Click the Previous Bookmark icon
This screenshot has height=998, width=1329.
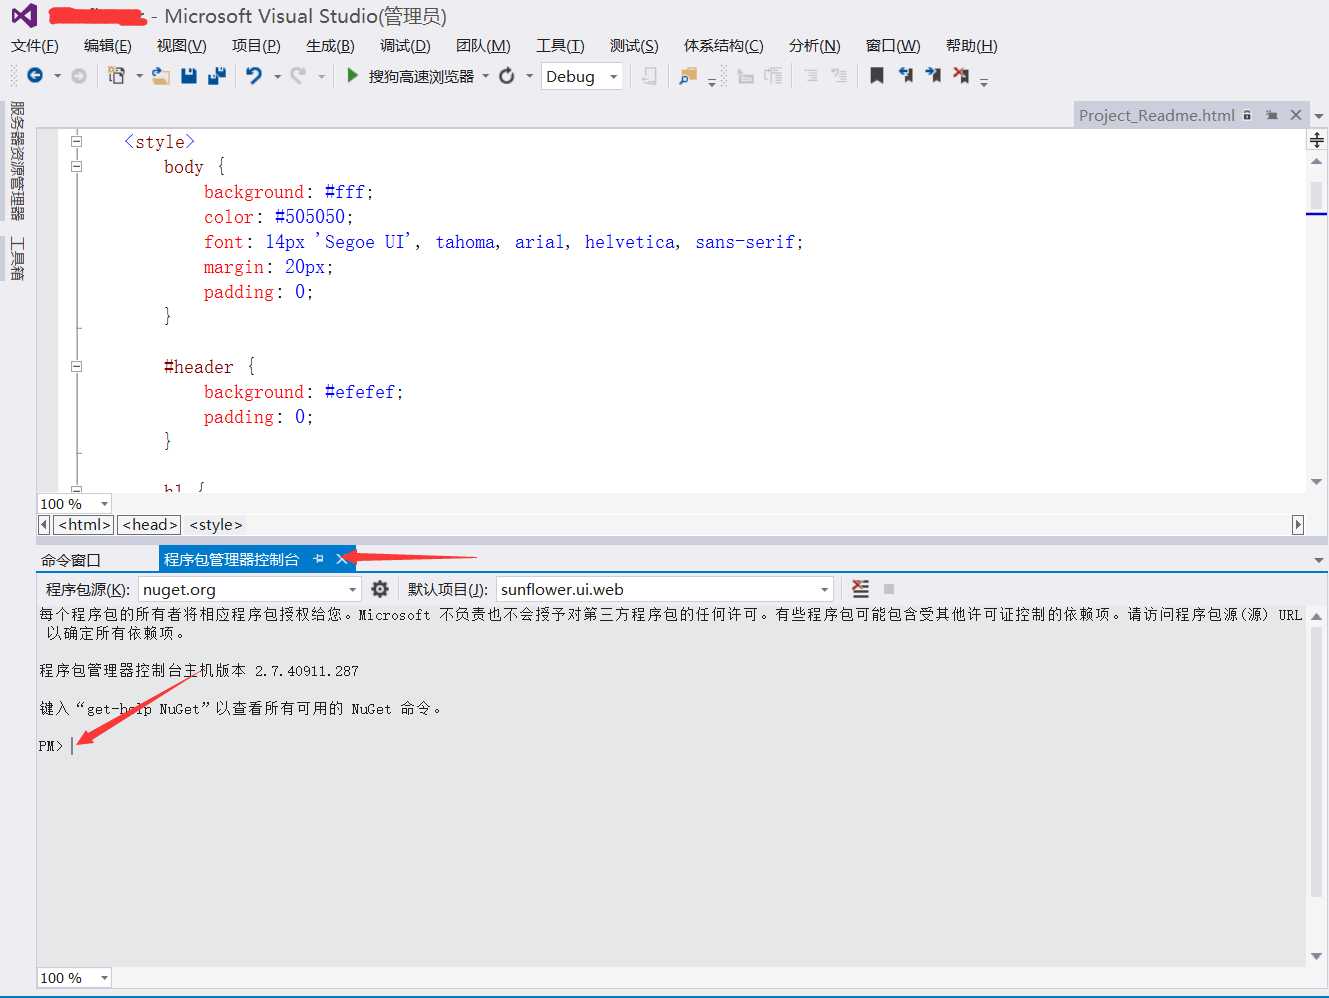click(905, 76)
